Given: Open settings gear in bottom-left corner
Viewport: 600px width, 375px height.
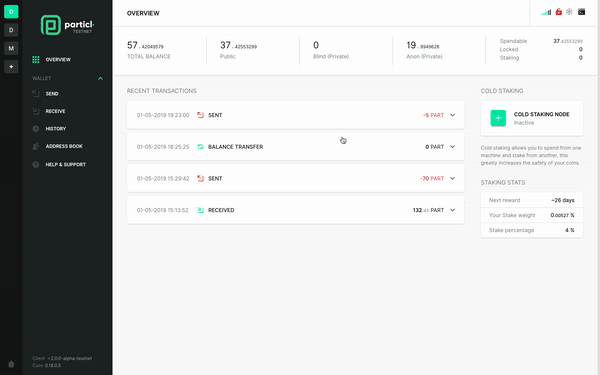Looking at the screenshot, I should (x=11, y=364).
